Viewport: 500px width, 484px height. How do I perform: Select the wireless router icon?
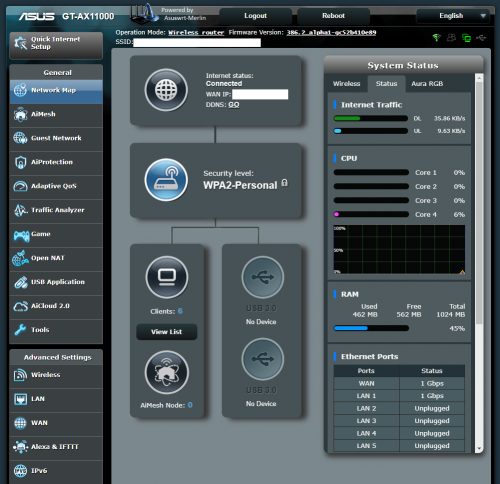point(166,180)
